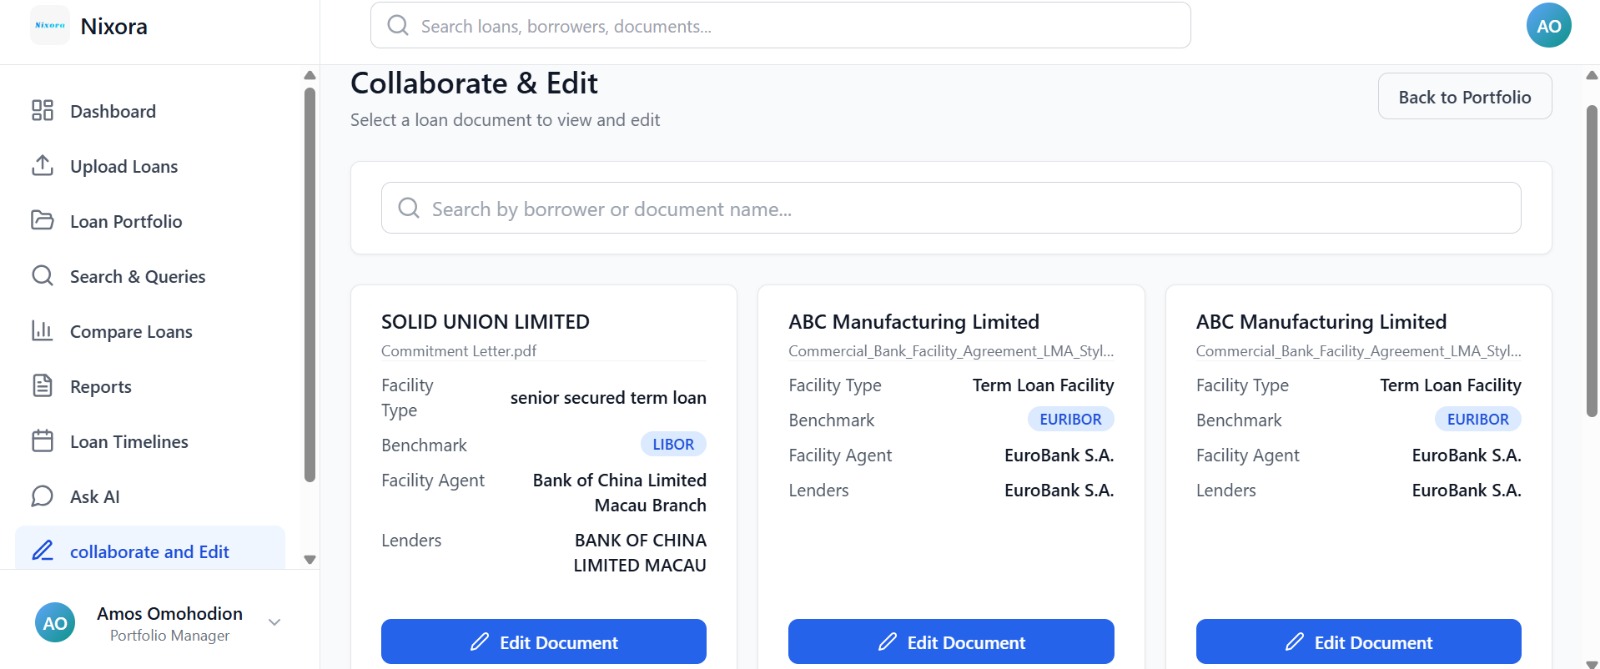This screenshot has height=669, width=1600.
Task: Focus the borrower or document name search field
Action: click(950, 209)
